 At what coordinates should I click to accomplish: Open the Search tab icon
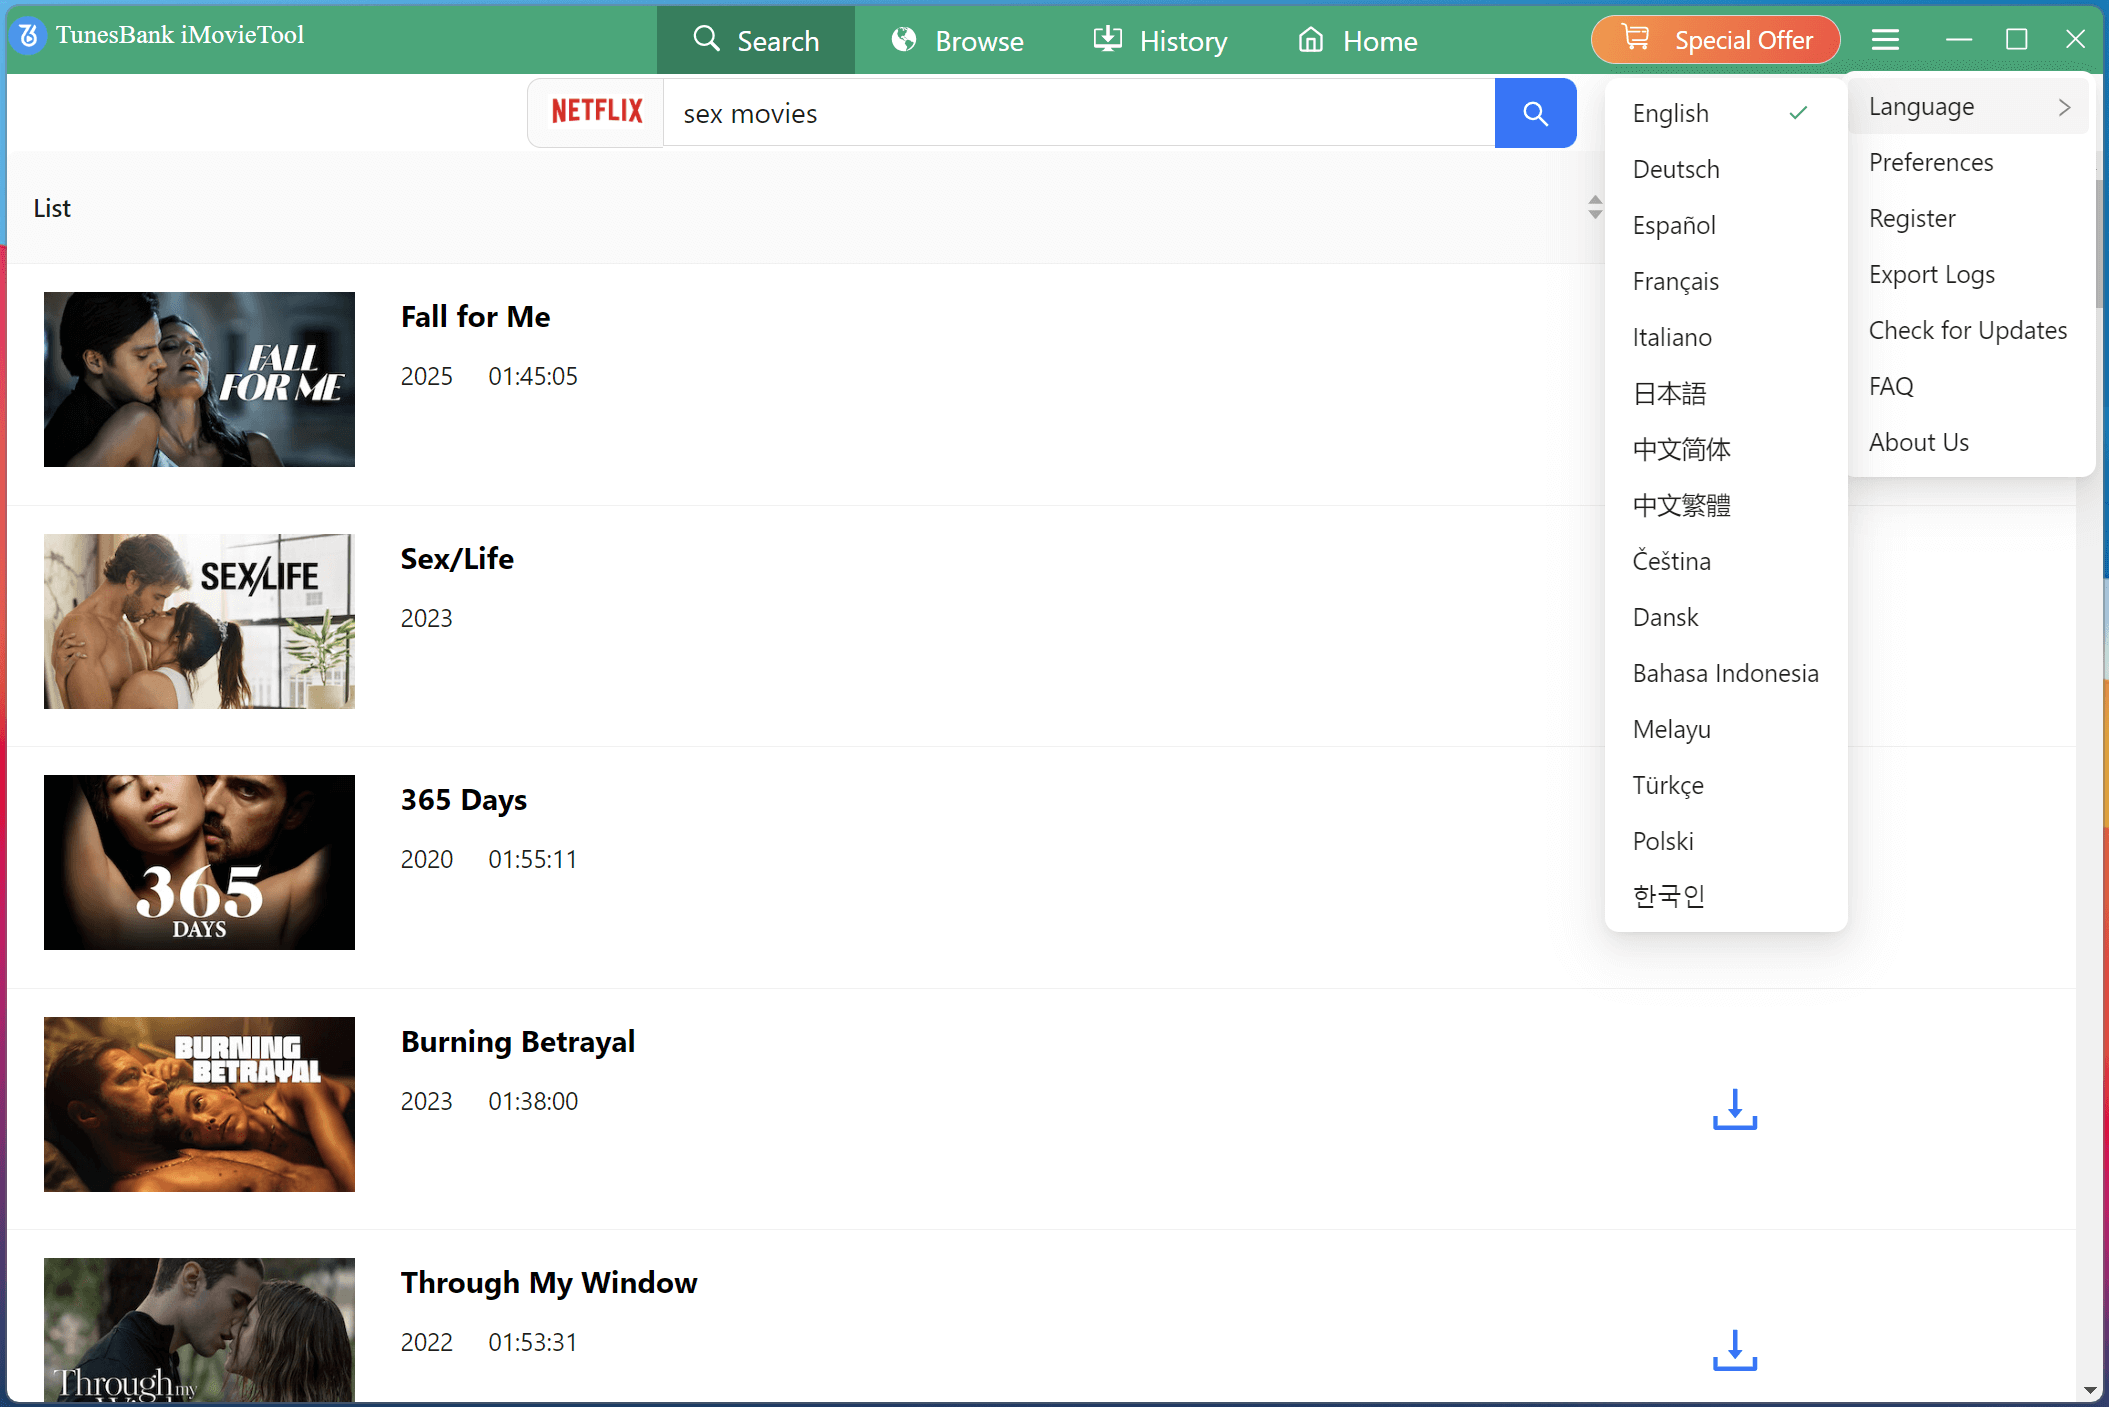(x=707, y=40)
